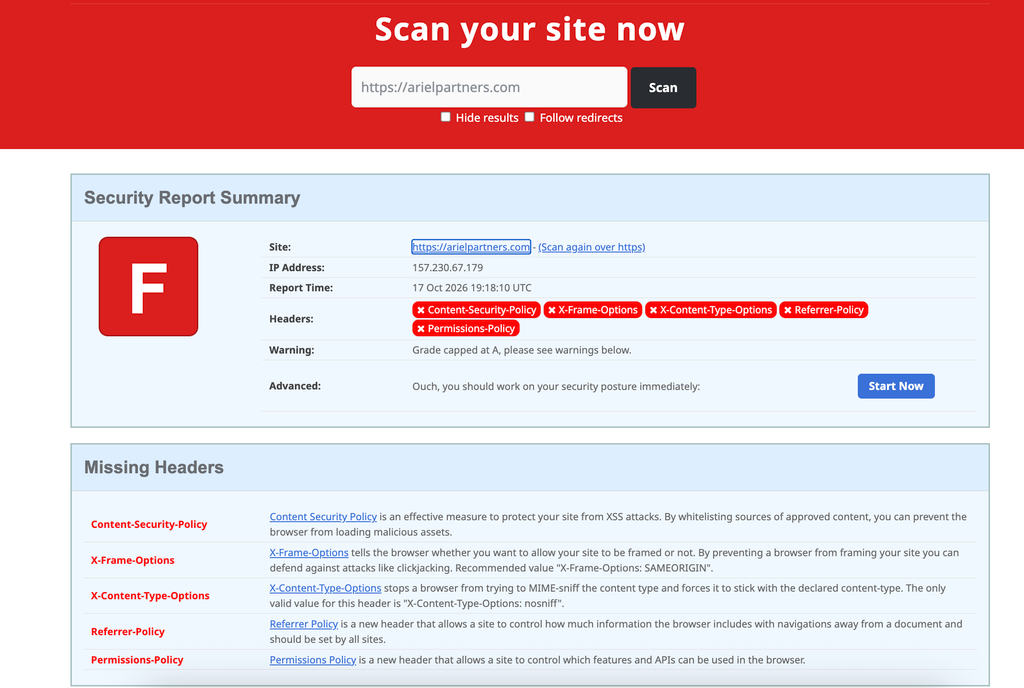Open the https://arielpartners.com site link
The height and width of the screenshot is (688, 1024).
(471, 247)
